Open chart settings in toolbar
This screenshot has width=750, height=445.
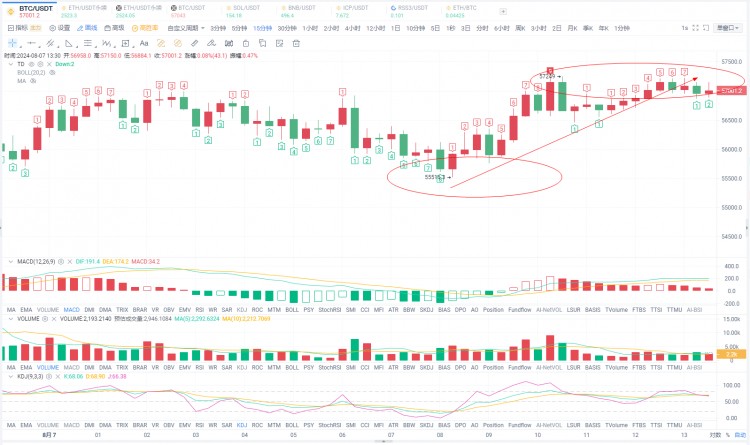[x=60, y=28]
